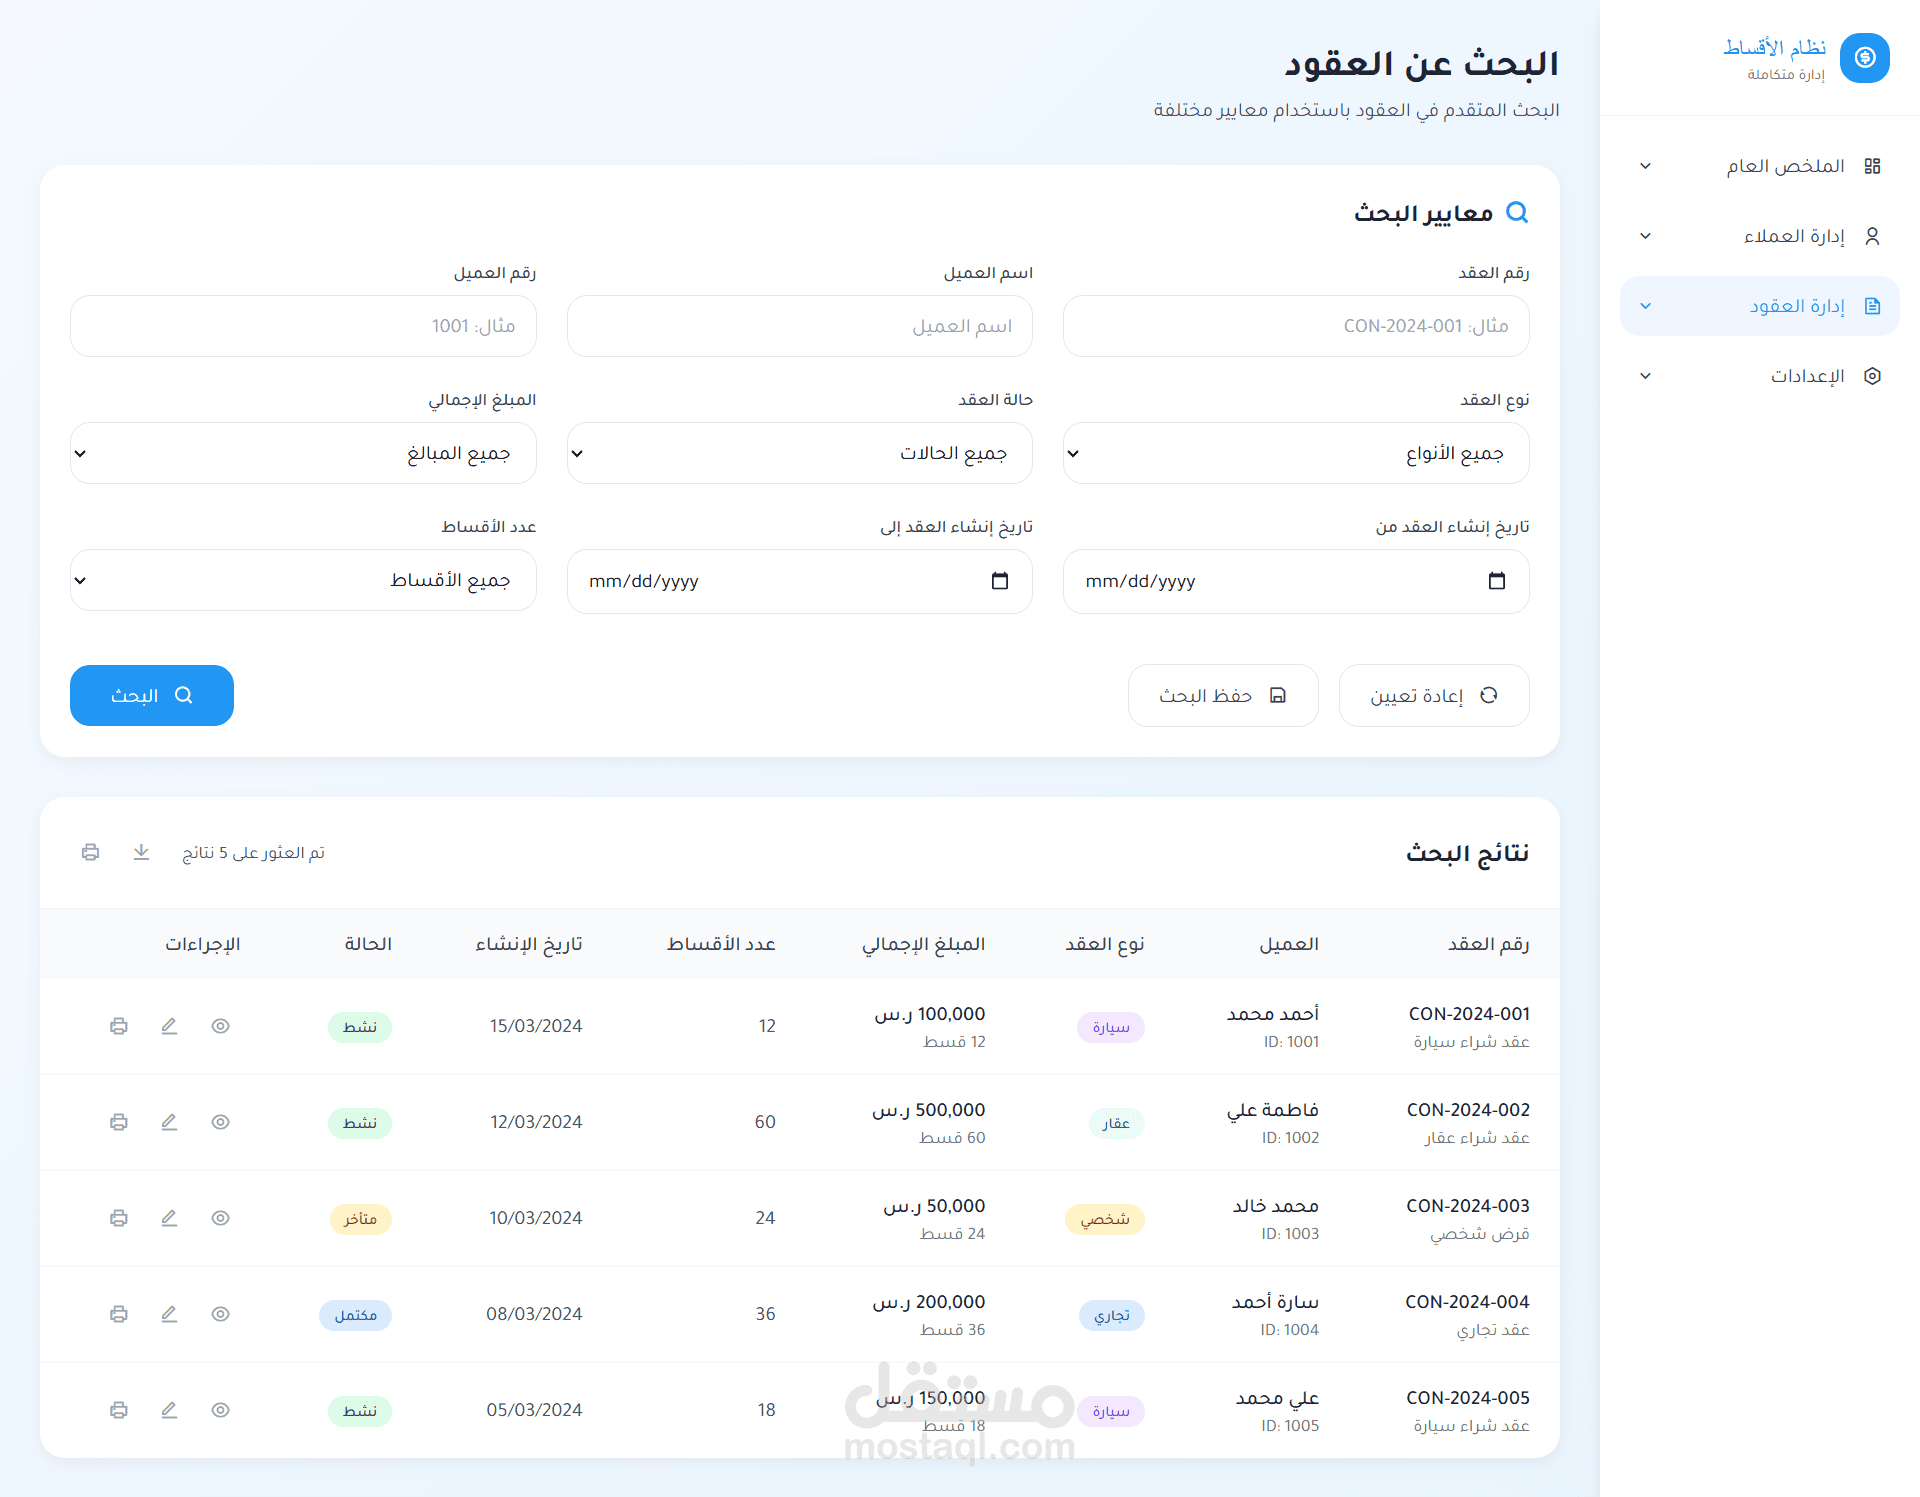
Task: Click the نشط status badge for CON-2024-001
Action: (x=360, y=1027)
